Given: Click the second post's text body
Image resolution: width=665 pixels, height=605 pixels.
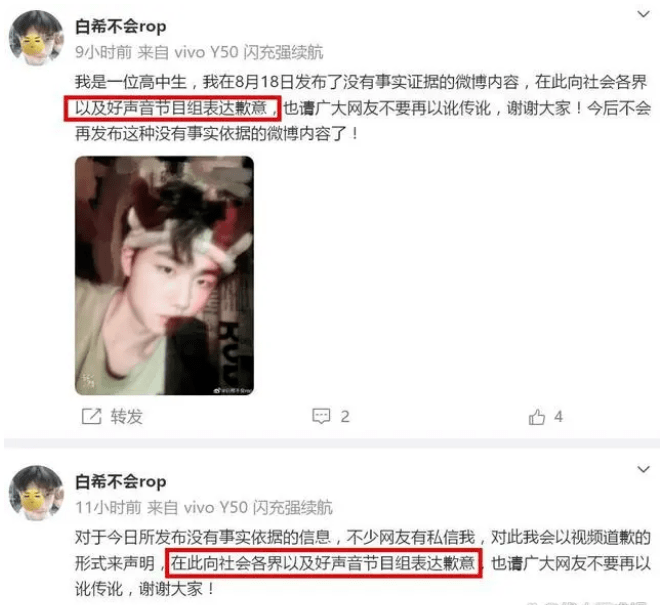Looking at the screenshot, I should point(363,563).
